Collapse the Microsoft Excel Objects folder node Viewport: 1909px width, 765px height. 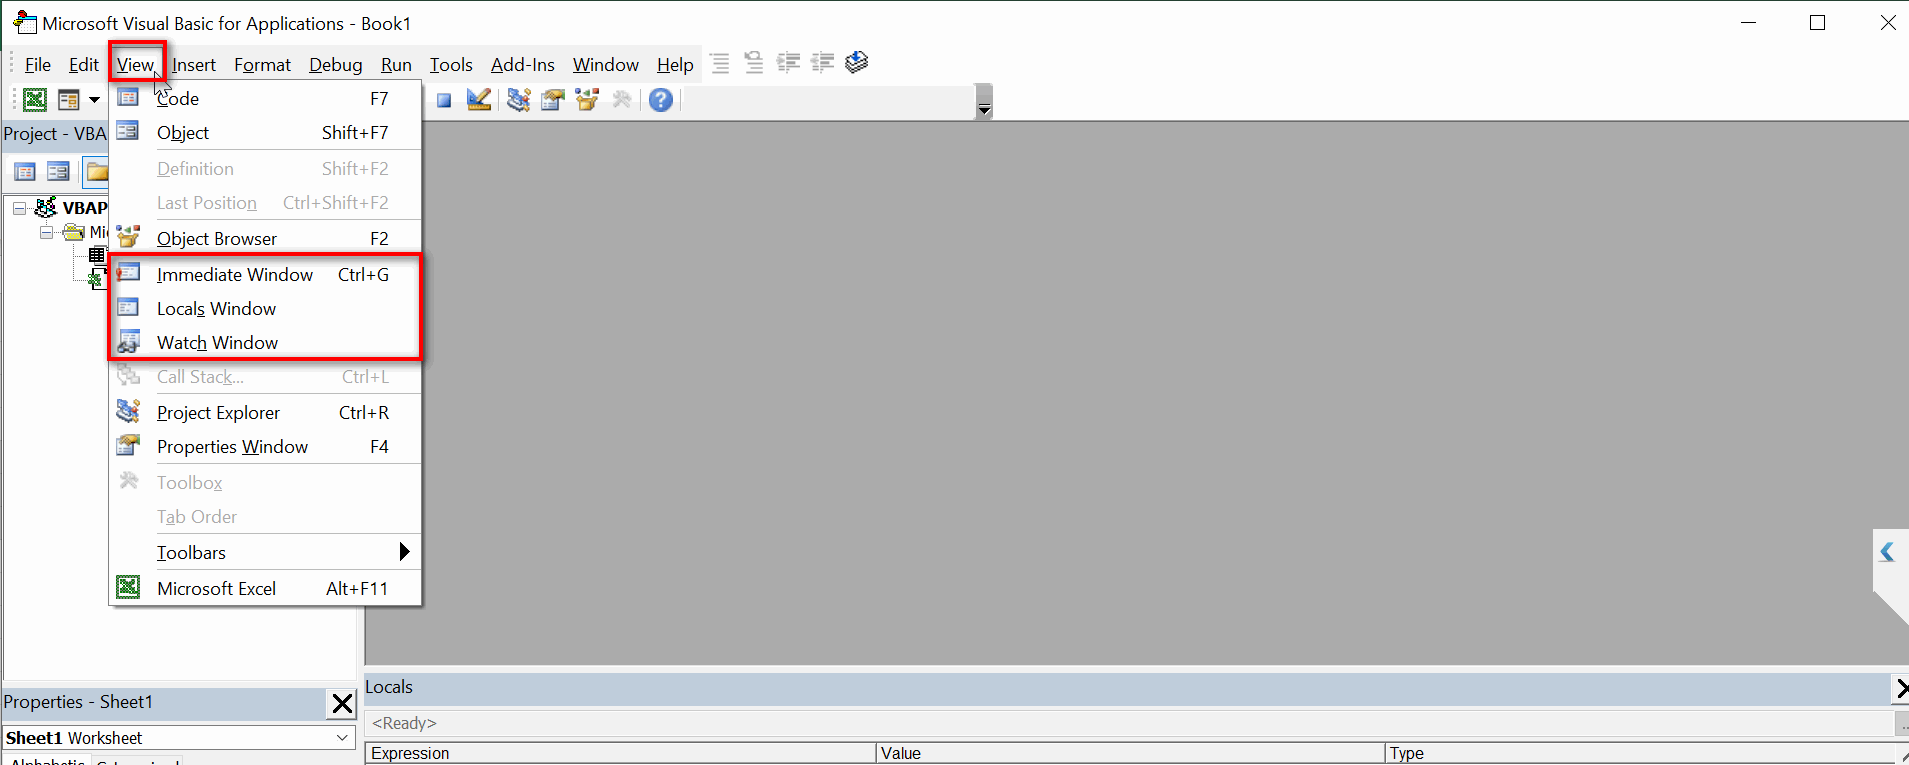pyautogui.click(x=47, y=232)
